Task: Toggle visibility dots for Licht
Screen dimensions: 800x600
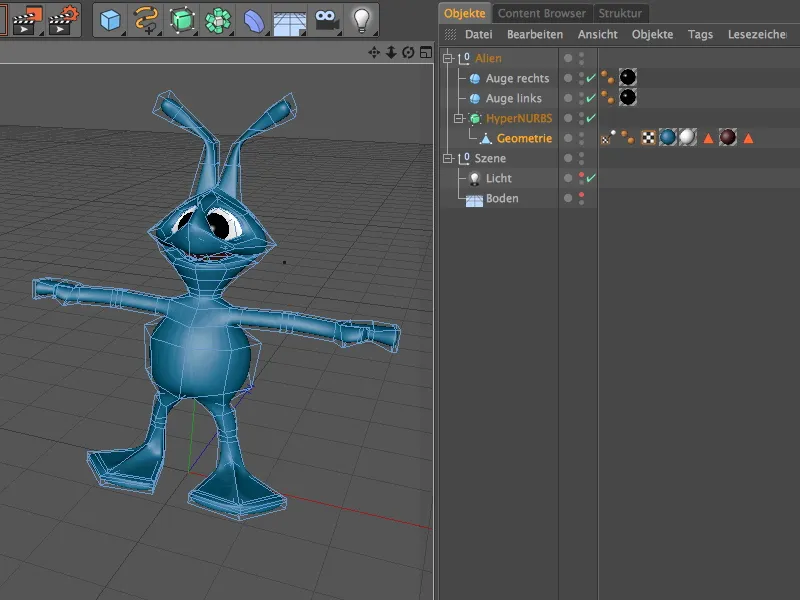Action: tap(581, 178)
